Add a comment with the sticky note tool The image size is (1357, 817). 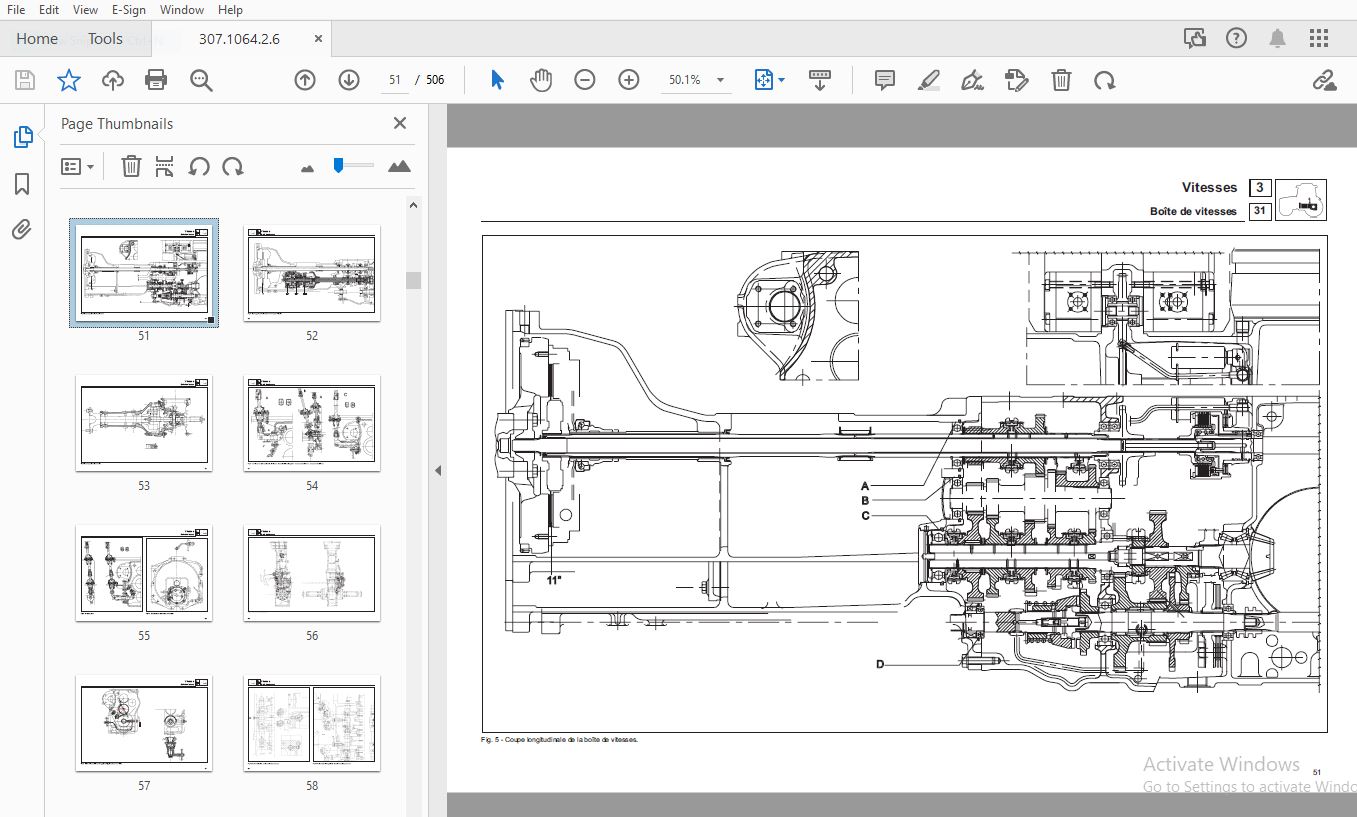885,80
